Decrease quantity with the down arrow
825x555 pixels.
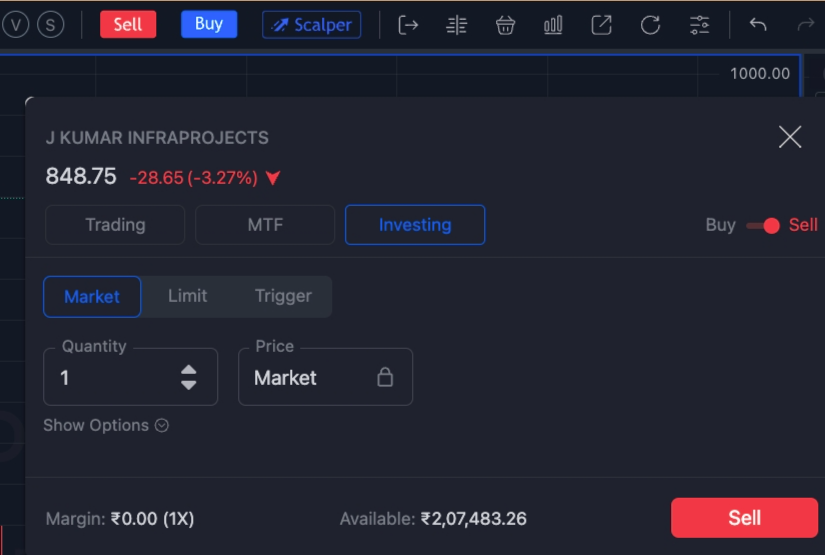click(188, 385)
